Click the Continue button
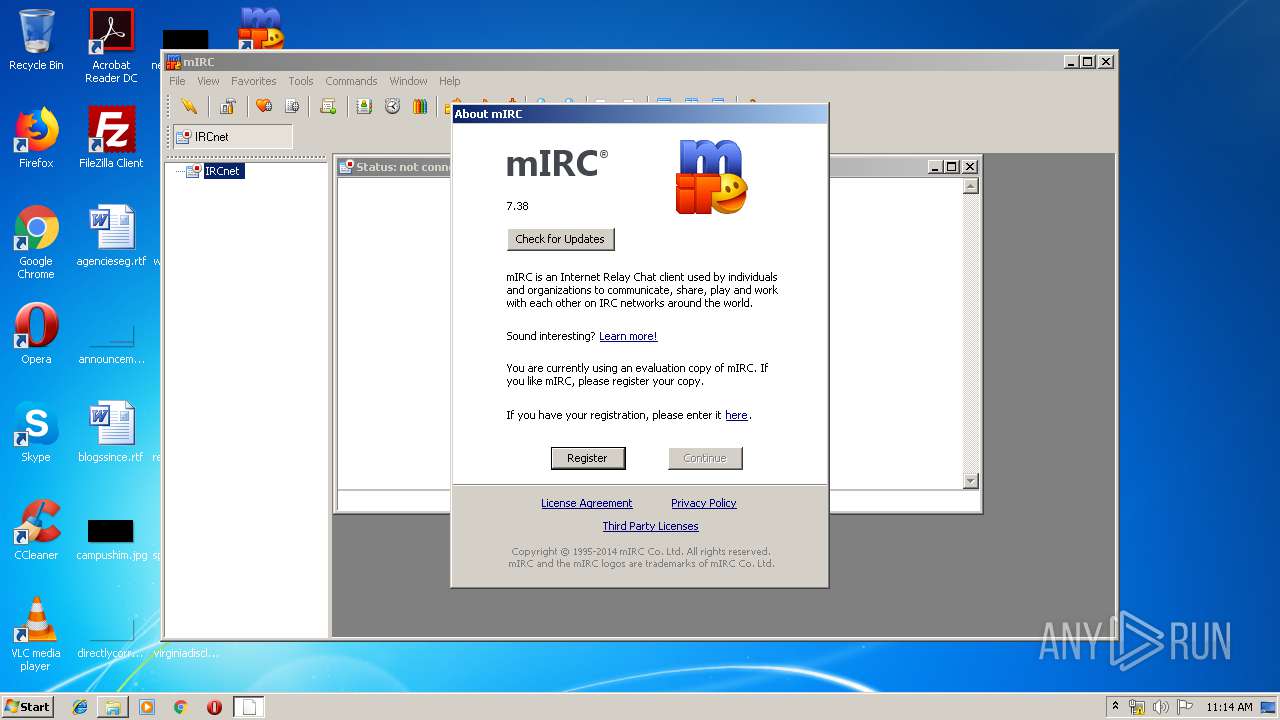The width and height of the screenshot is (1280, 720). coord(705,458)
